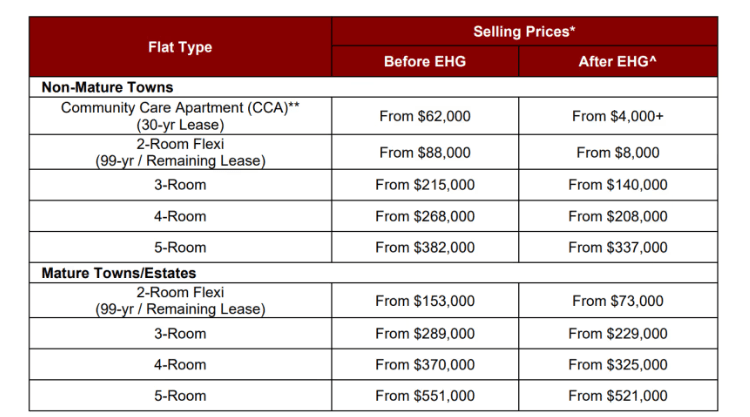The height and width of the screenshot is (417, 750).
Task: Click the "Before EHG" column header
Action: coord(425,62)
